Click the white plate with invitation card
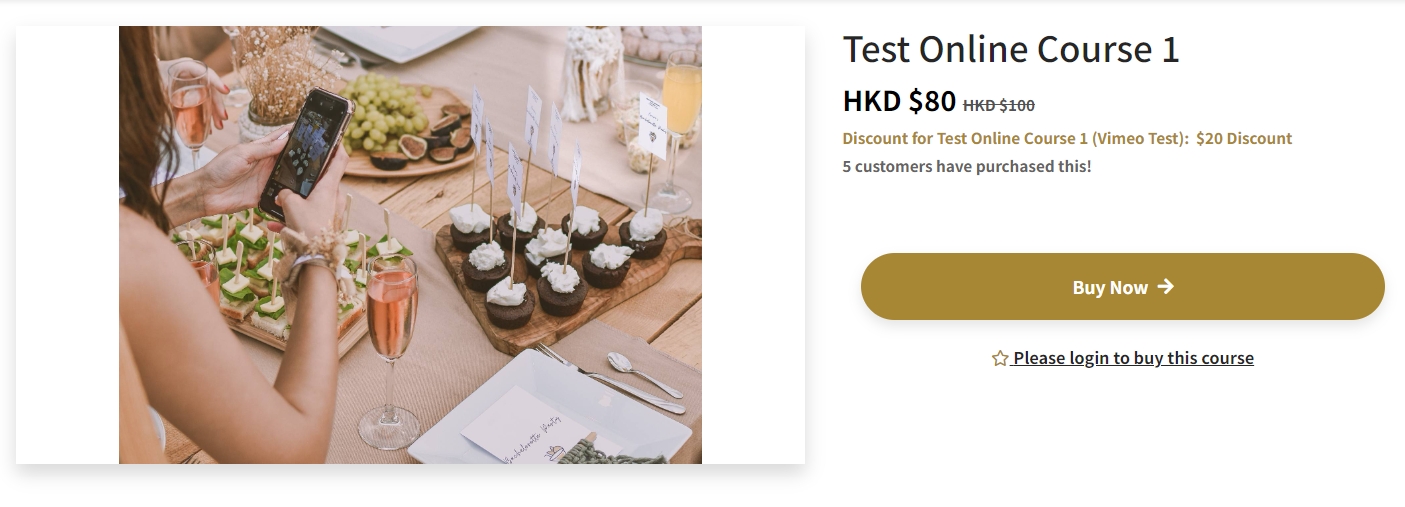 pyautogui.click(x=550, y=410)
